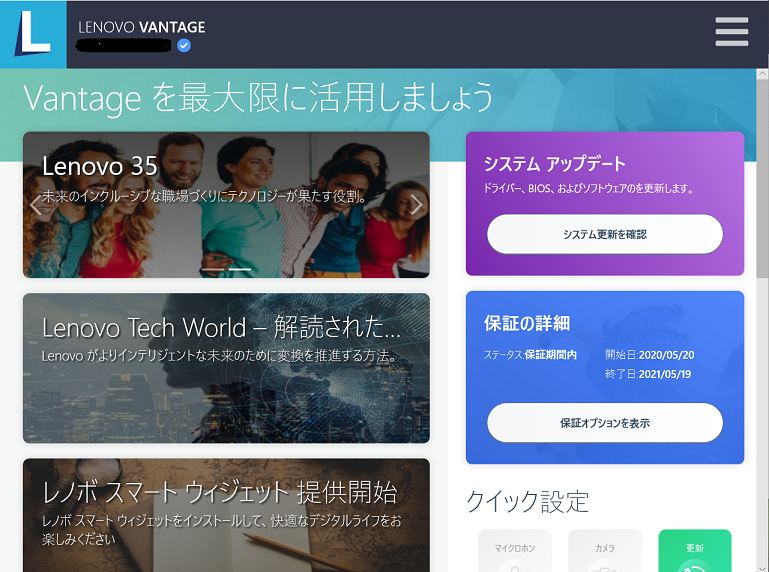Click クイック設定 heading
The height and width of the screenshot is (572, 769).
click(x=527, y=501)
